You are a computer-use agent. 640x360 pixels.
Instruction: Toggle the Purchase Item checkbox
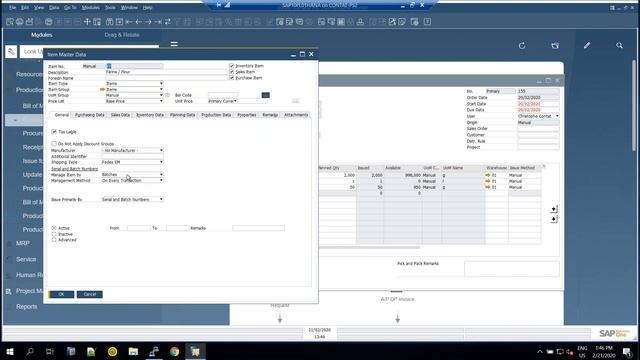231,78
